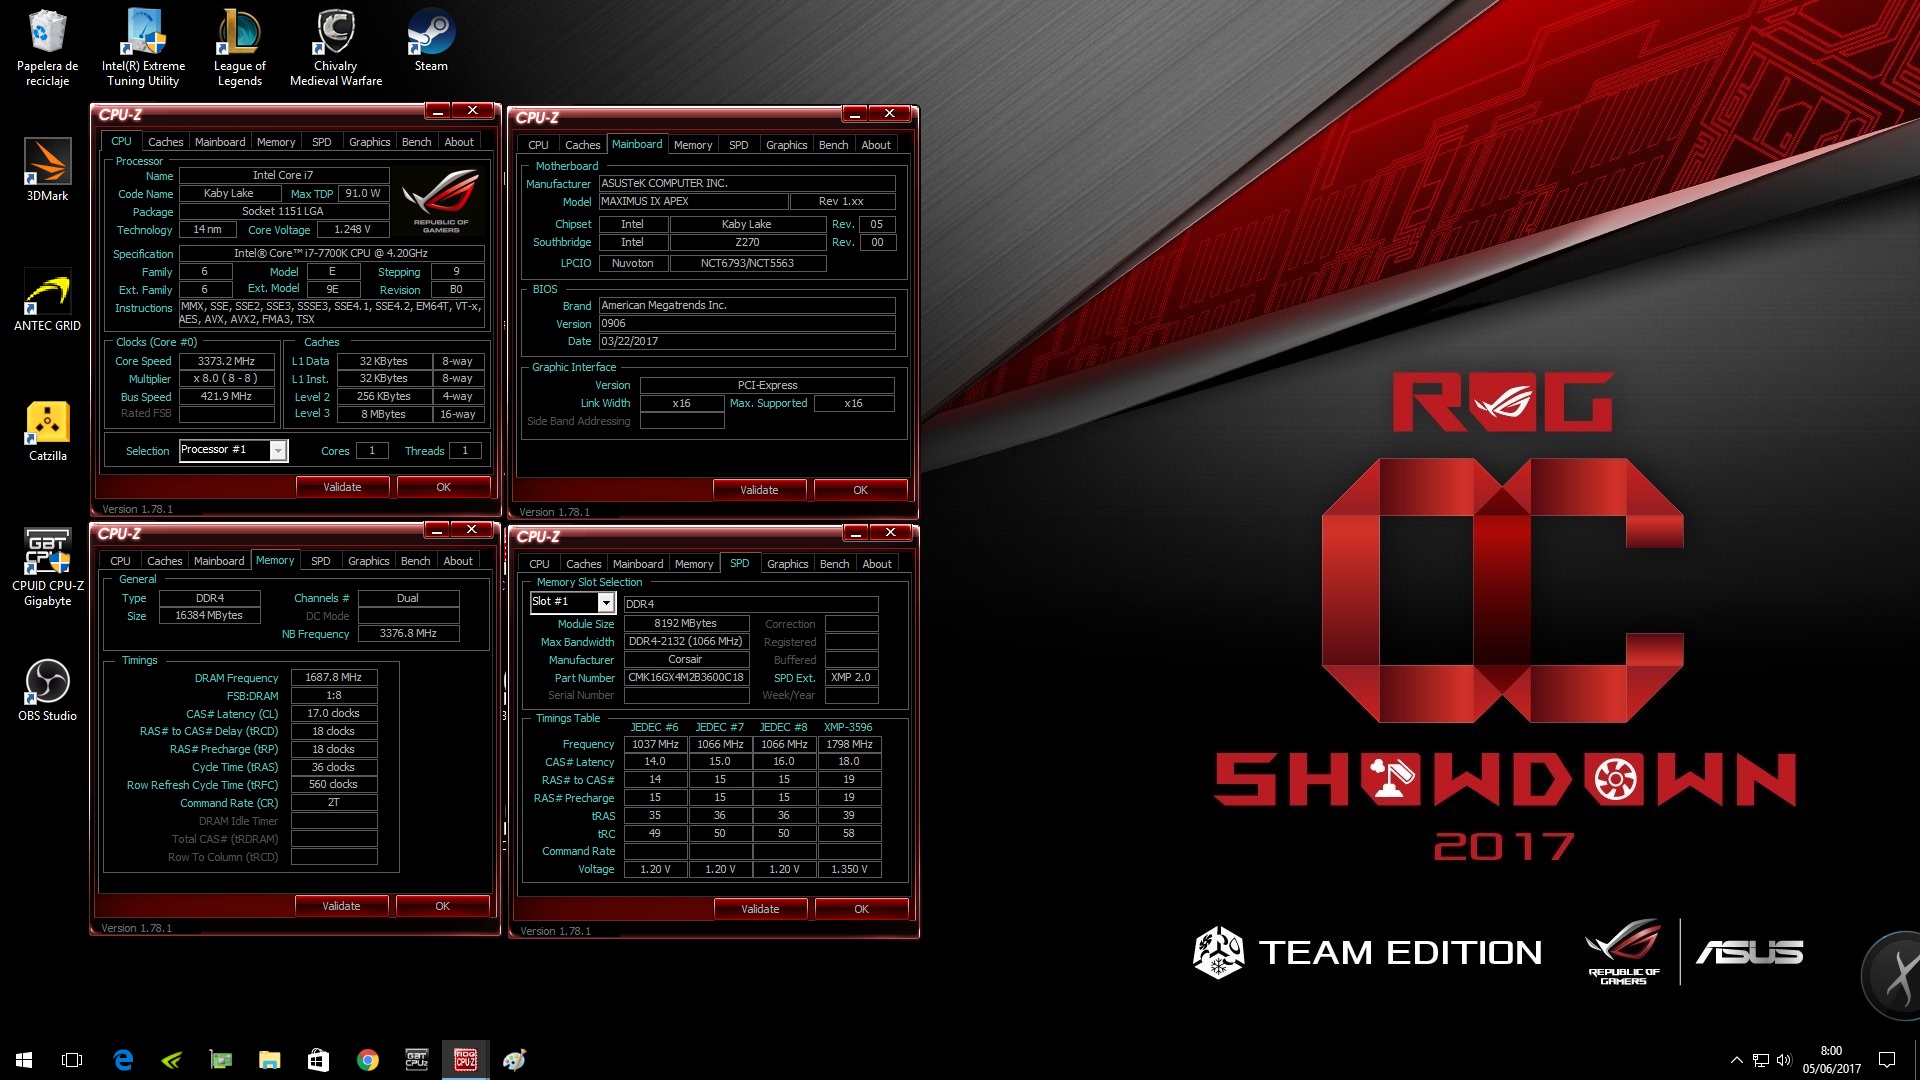The image size is (1920, 1080).
Task: Open the ANTEC GRID desktop shortcut
Action: pos(47,300)
